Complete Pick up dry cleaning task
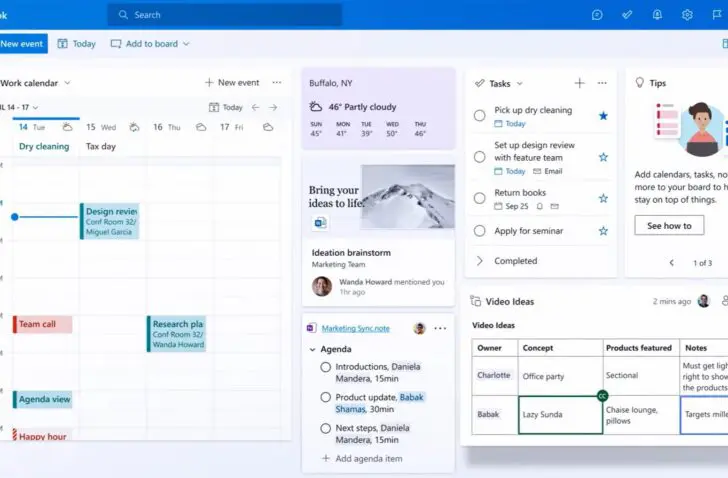The height and width of the screenshot is (478, 728). tap(480, 115)
